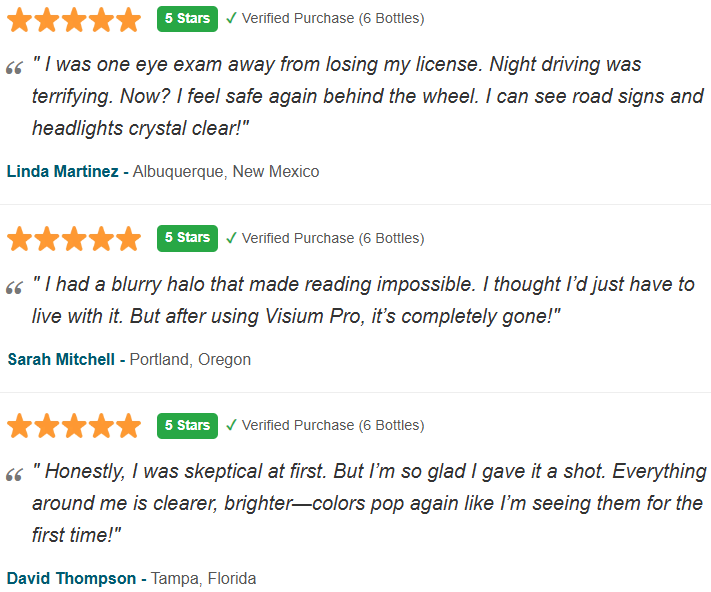Click the quote icon beside the blurry halo review

(15, 288)
